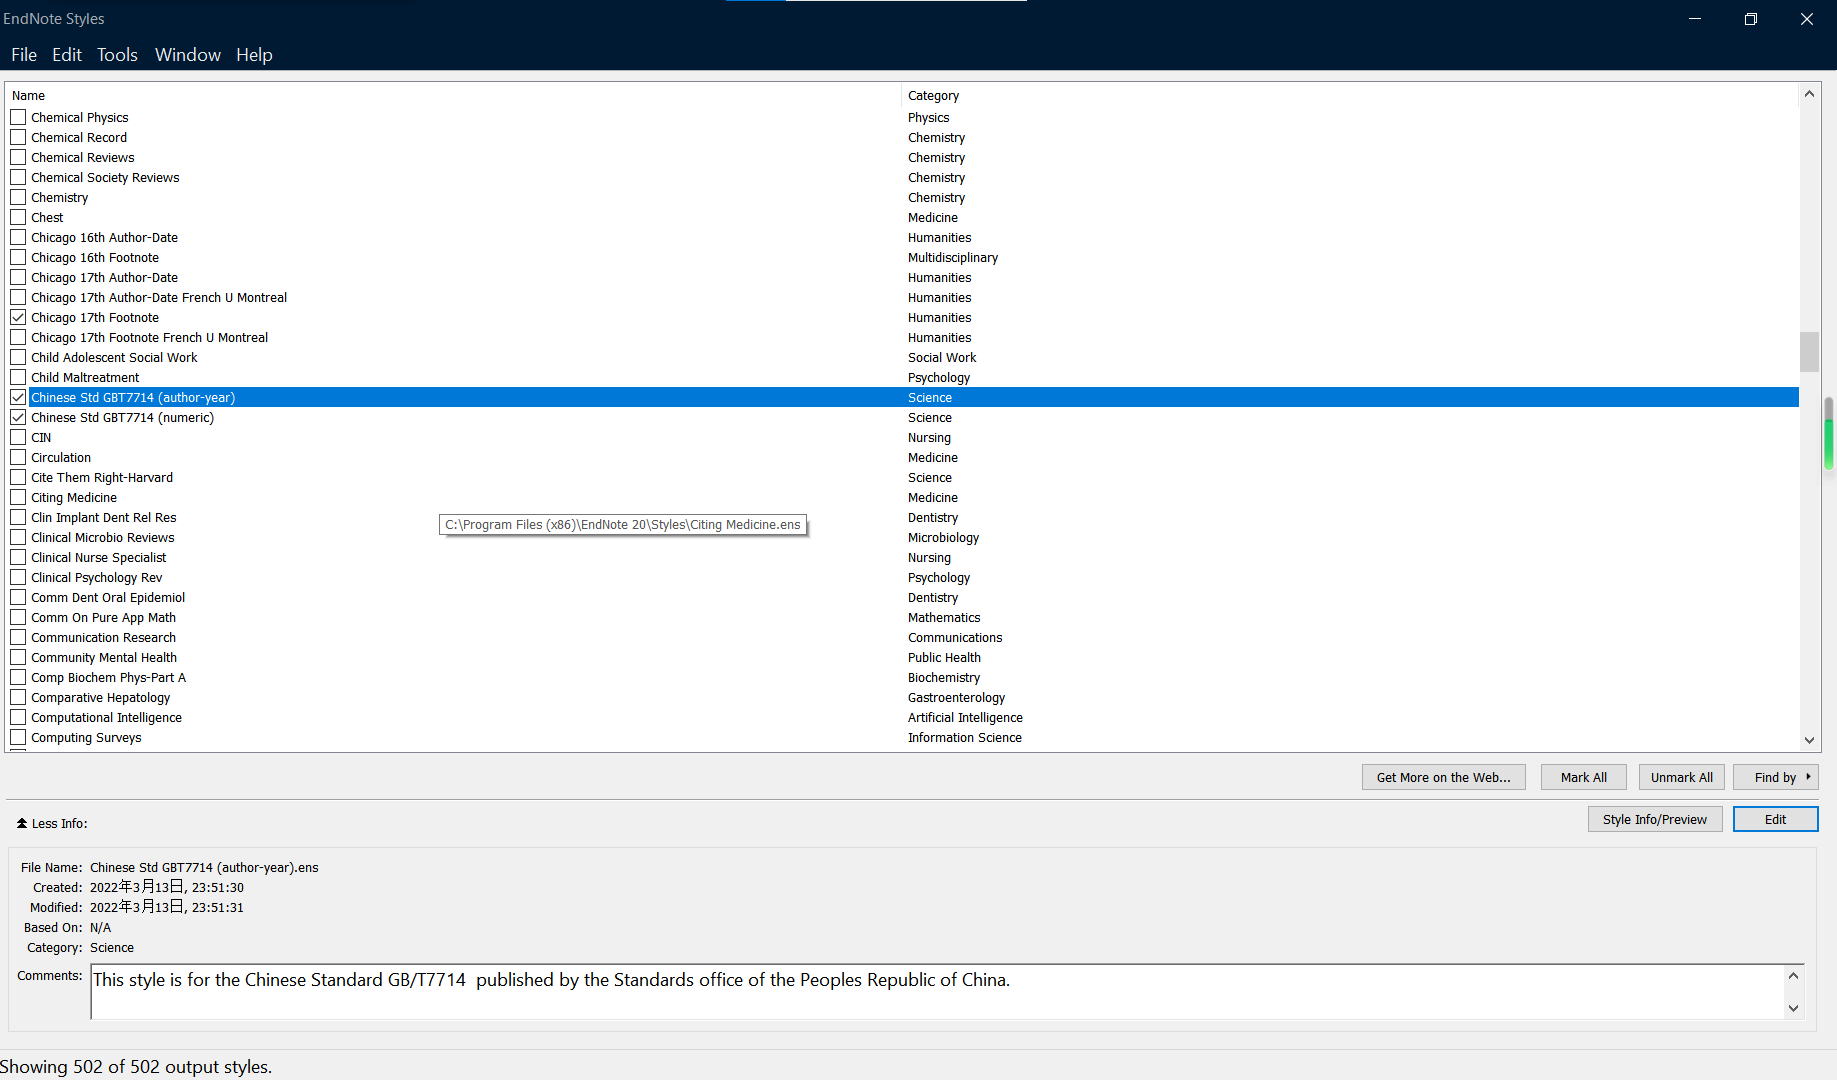Screen dimensions: 1837x1080
Task: Click the styles list scrollbar thumb
Action: (x=1809, y=352)
